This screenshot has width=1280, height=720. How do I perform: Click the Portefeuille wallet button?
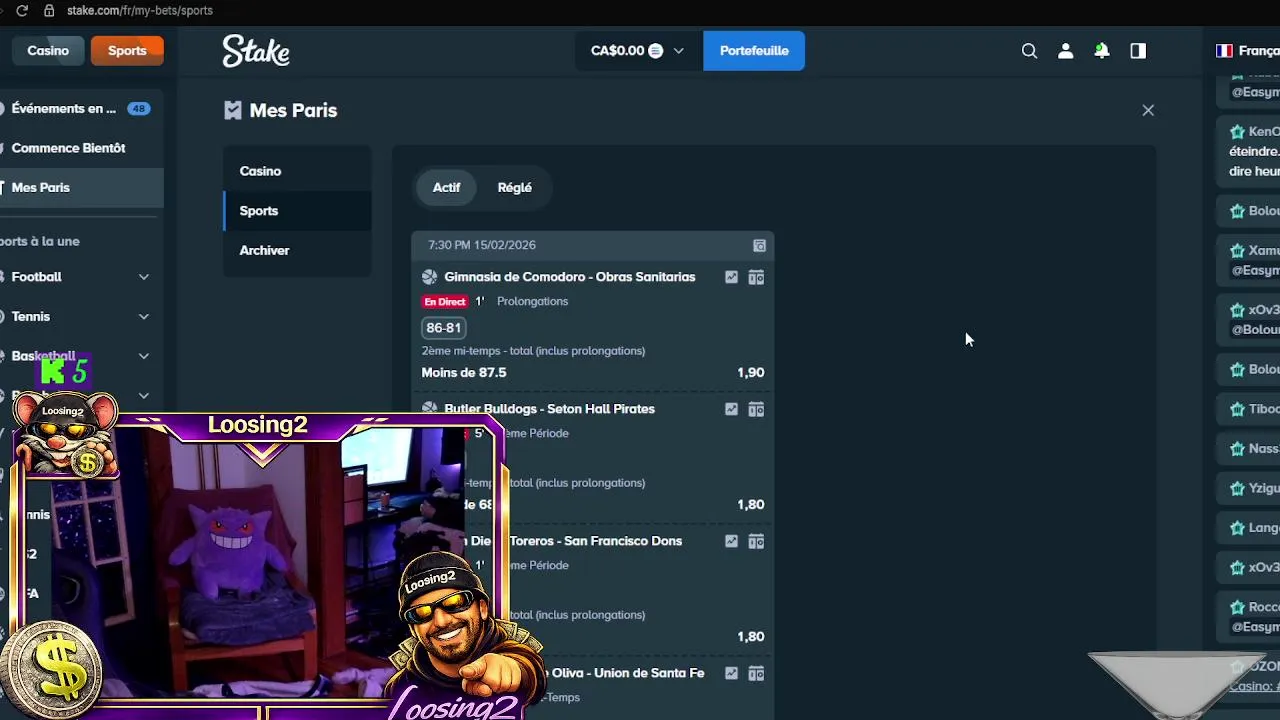[x=754, y=51]
